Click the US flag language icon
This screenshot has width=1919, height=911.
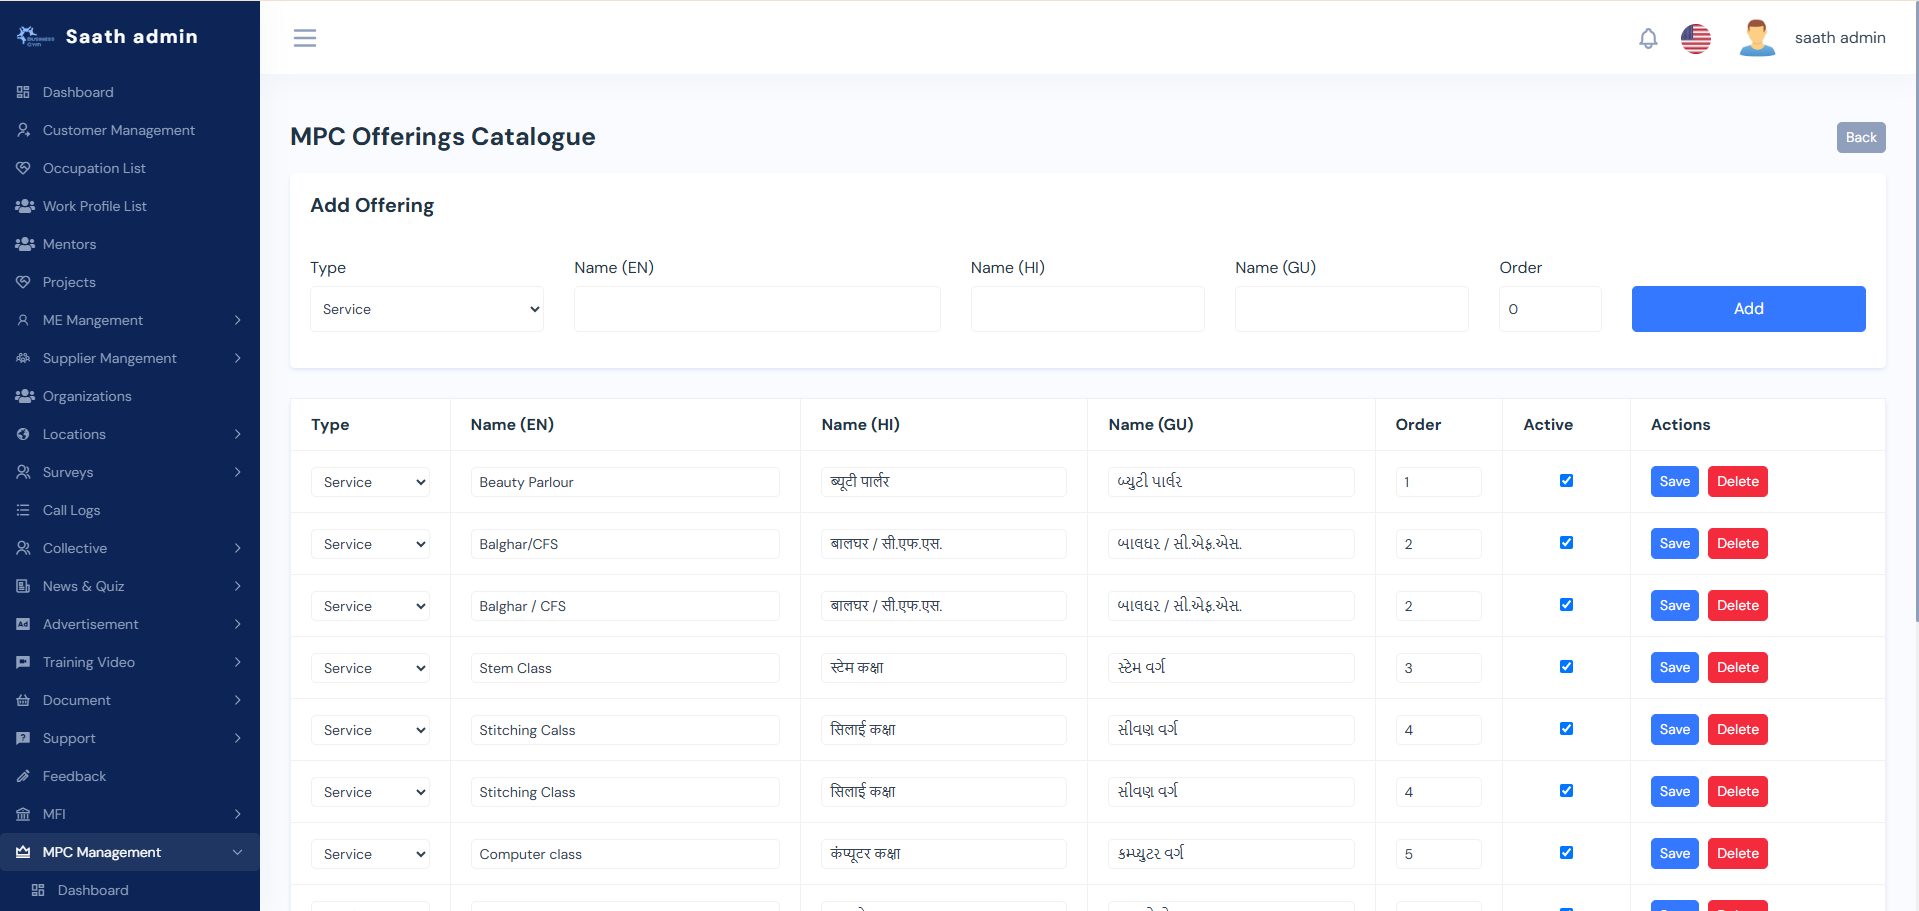(x=1696, y=38)
